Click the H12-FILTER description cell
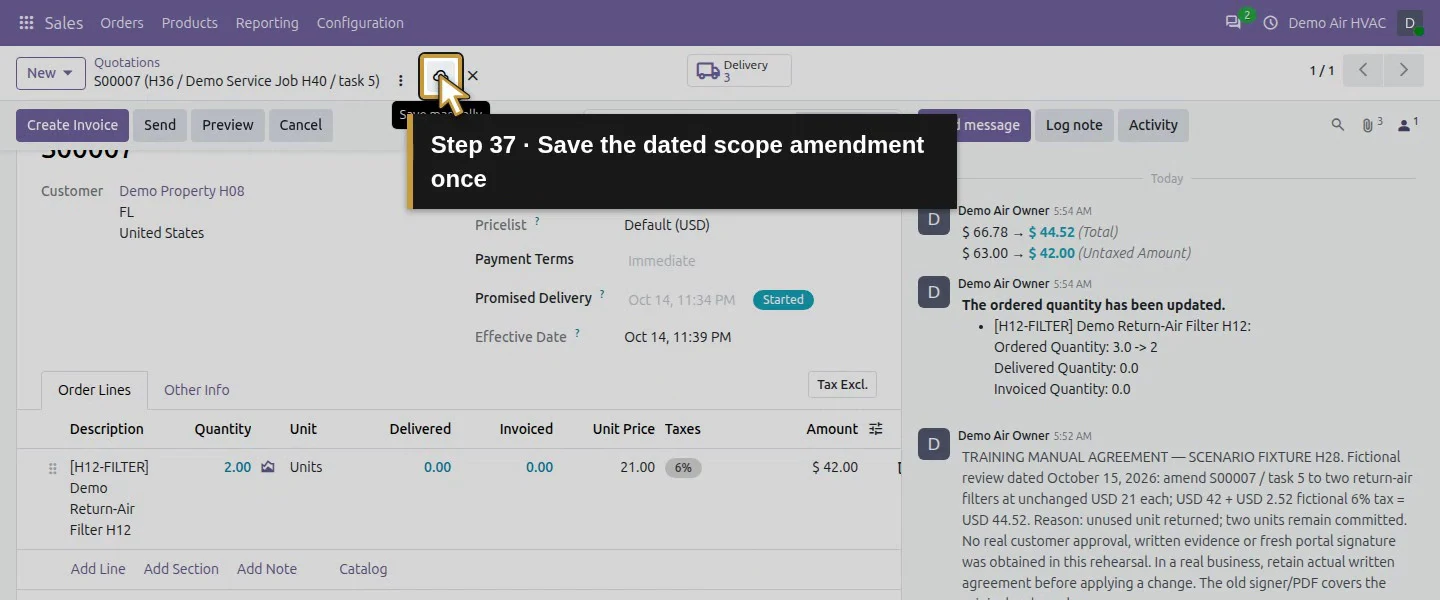1440x600 pixels. coord(110,498)
